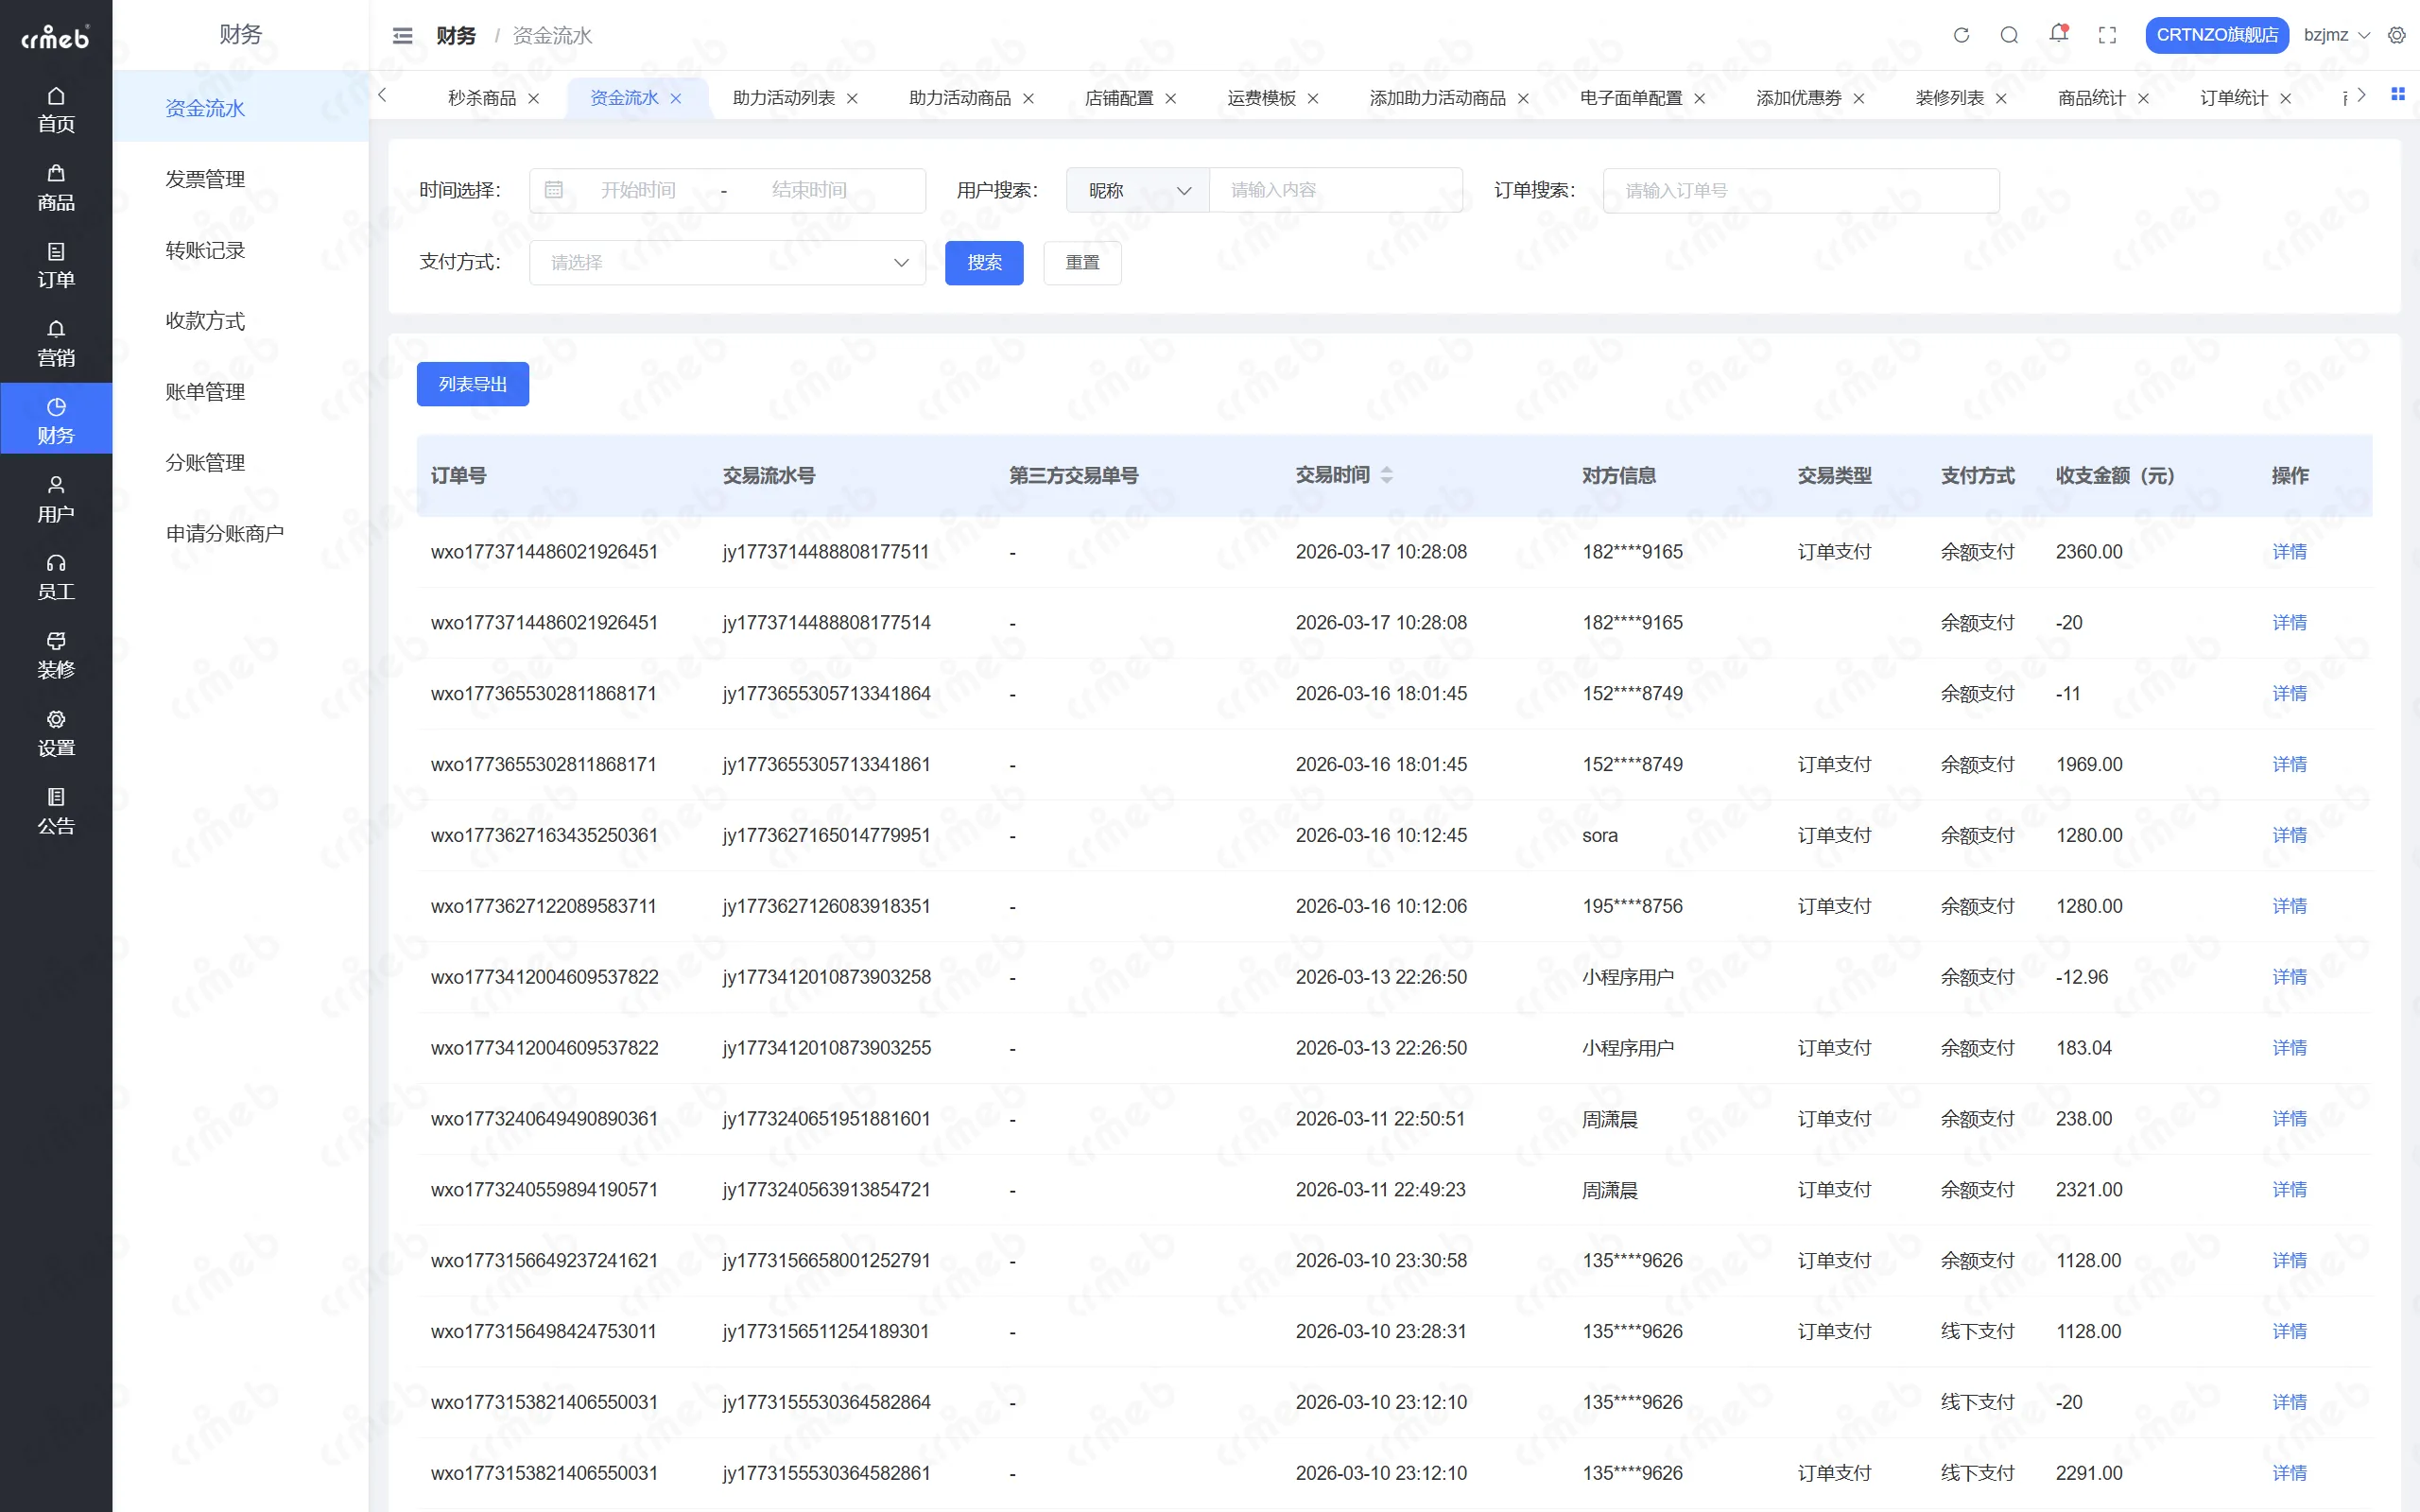Open notifications via the bell icon

pos(2058,34)
